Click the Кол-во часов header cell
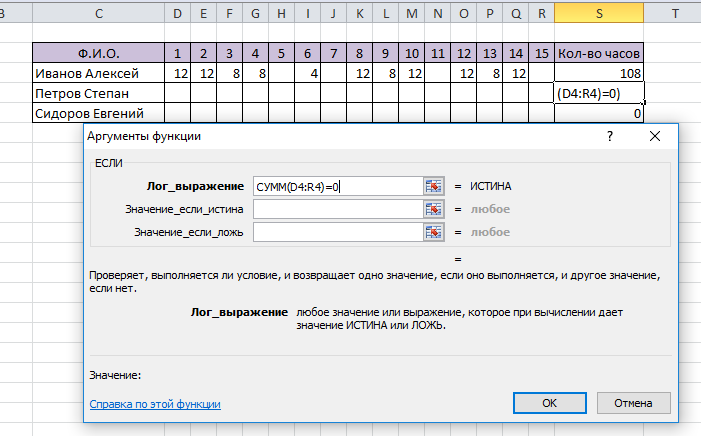 pos(599,53)
